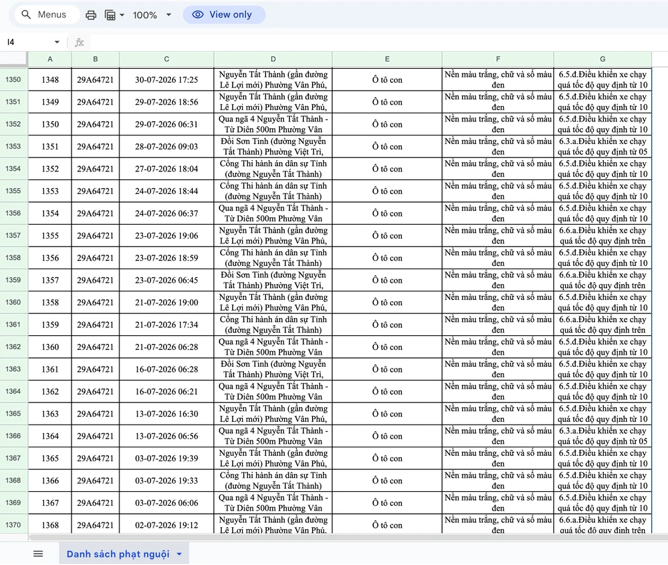Click the fx formula bar icon

(x=79, y=42)
